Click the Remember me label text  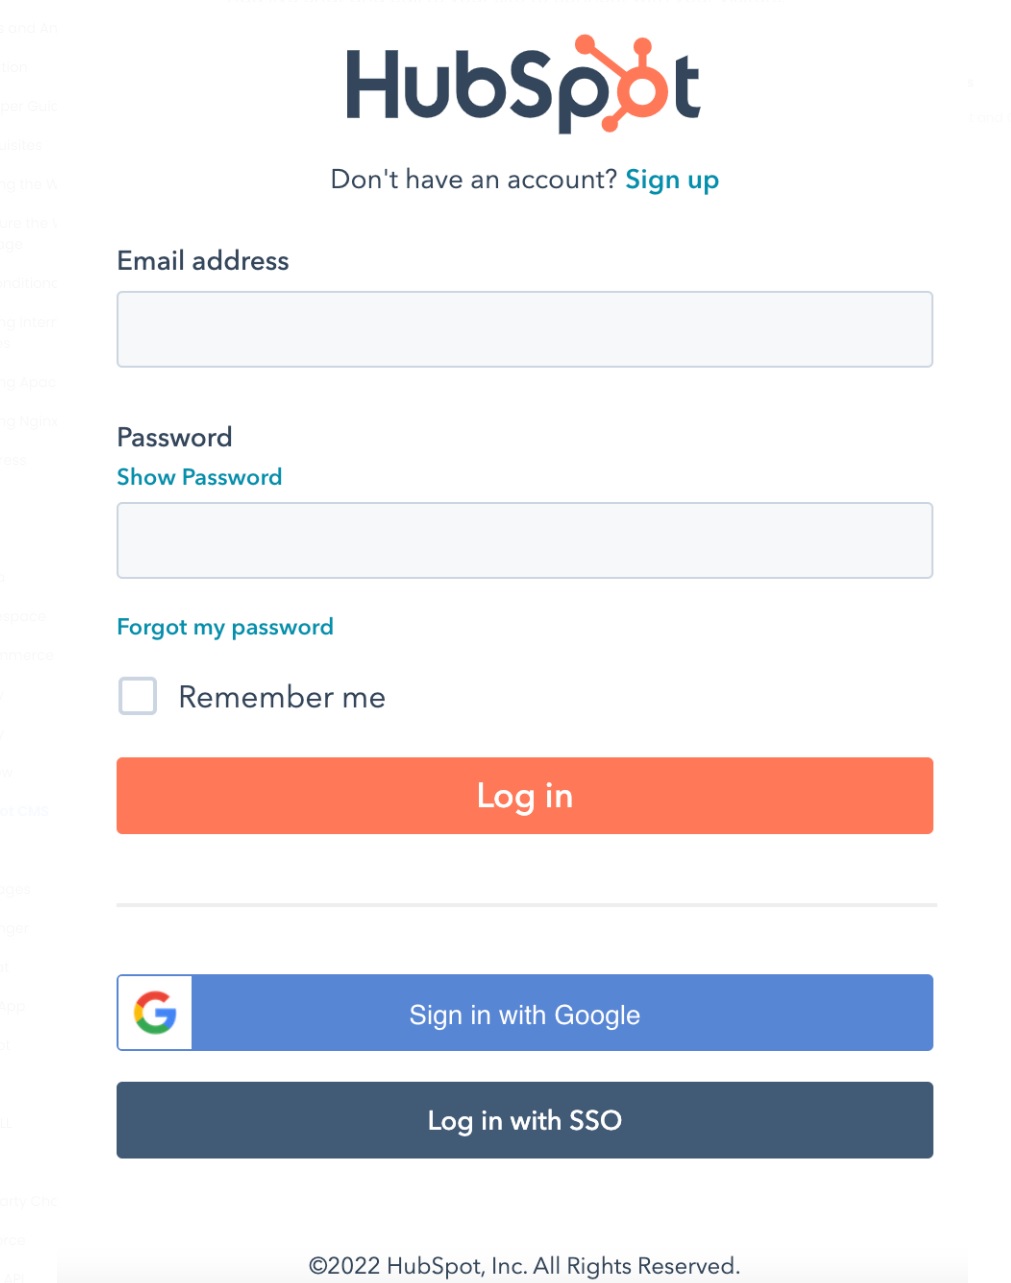[282, 697]
